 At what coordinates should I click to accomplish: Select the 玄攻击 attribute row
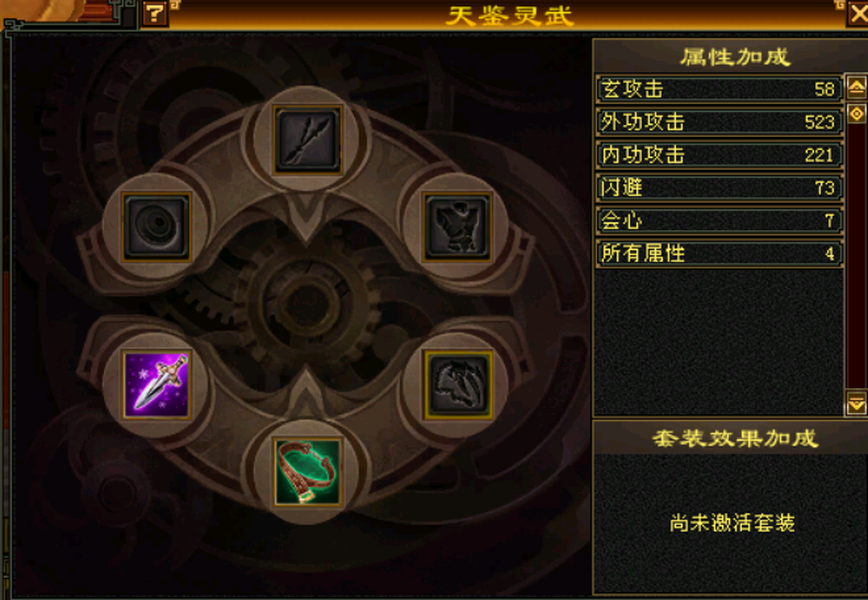tap(719, 89)
